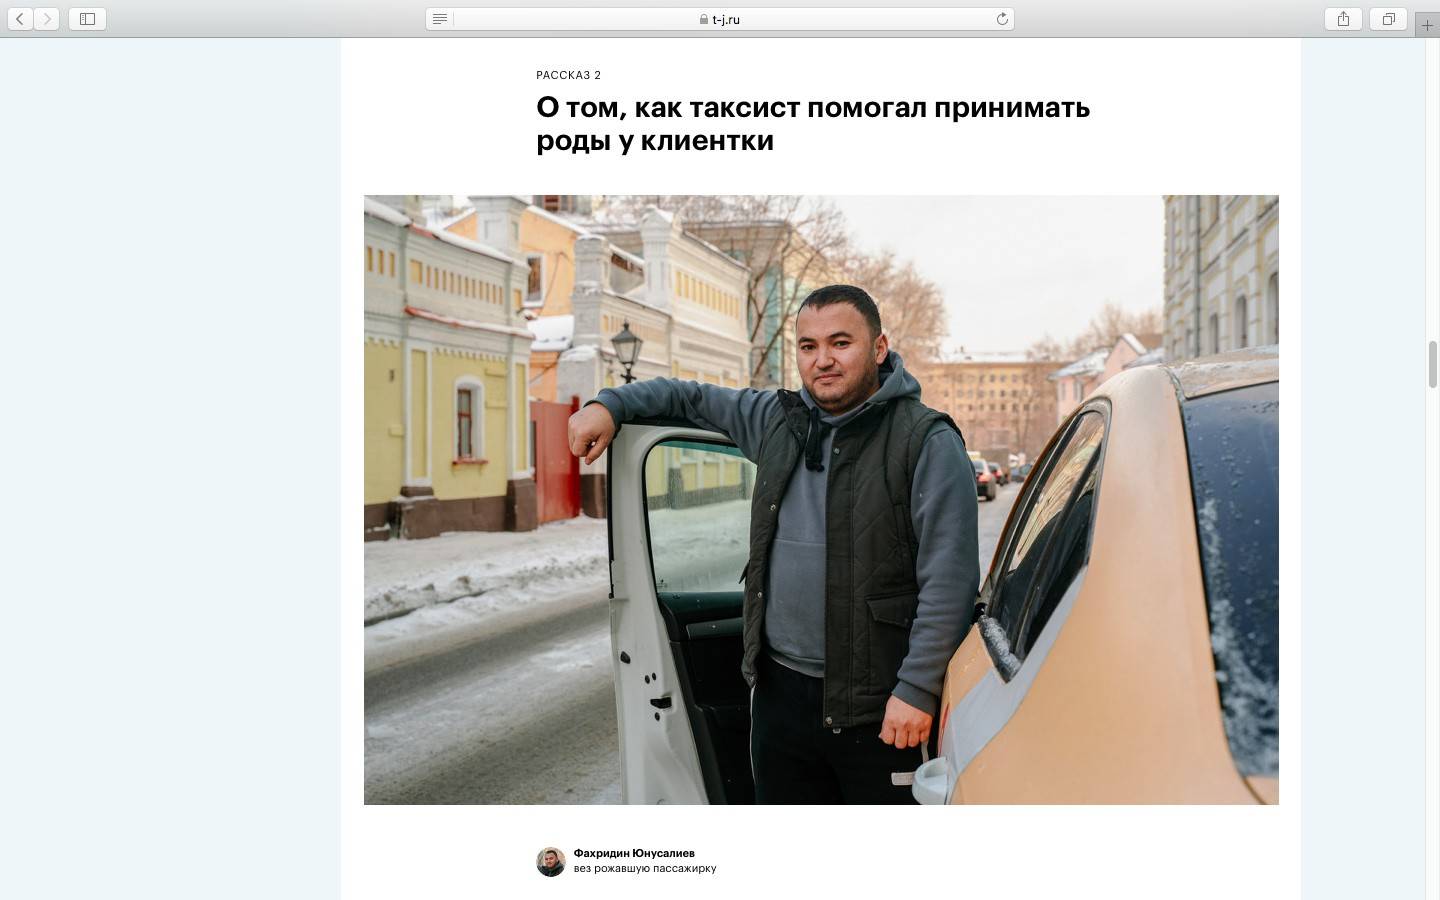
Task: Focus the t-j.ru address field
Action: coord(720,19)
